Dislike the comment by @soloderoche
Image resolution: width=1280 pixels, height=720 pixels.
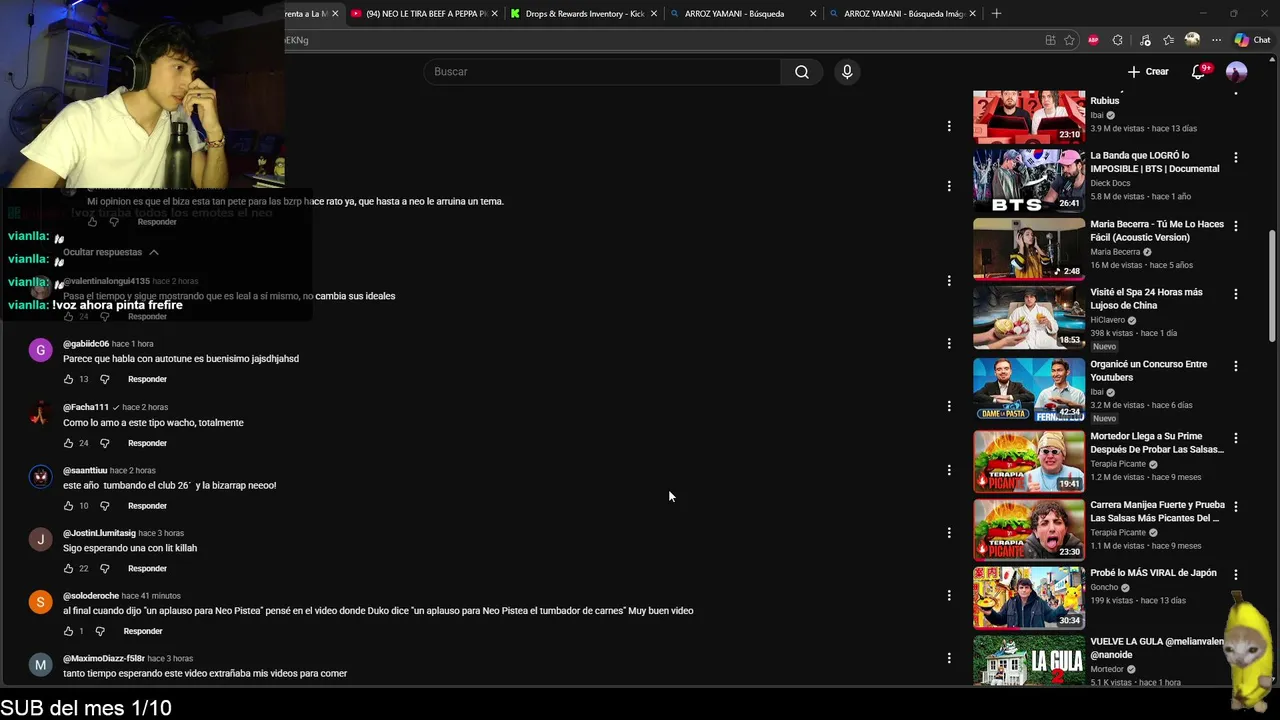(100, 631)
